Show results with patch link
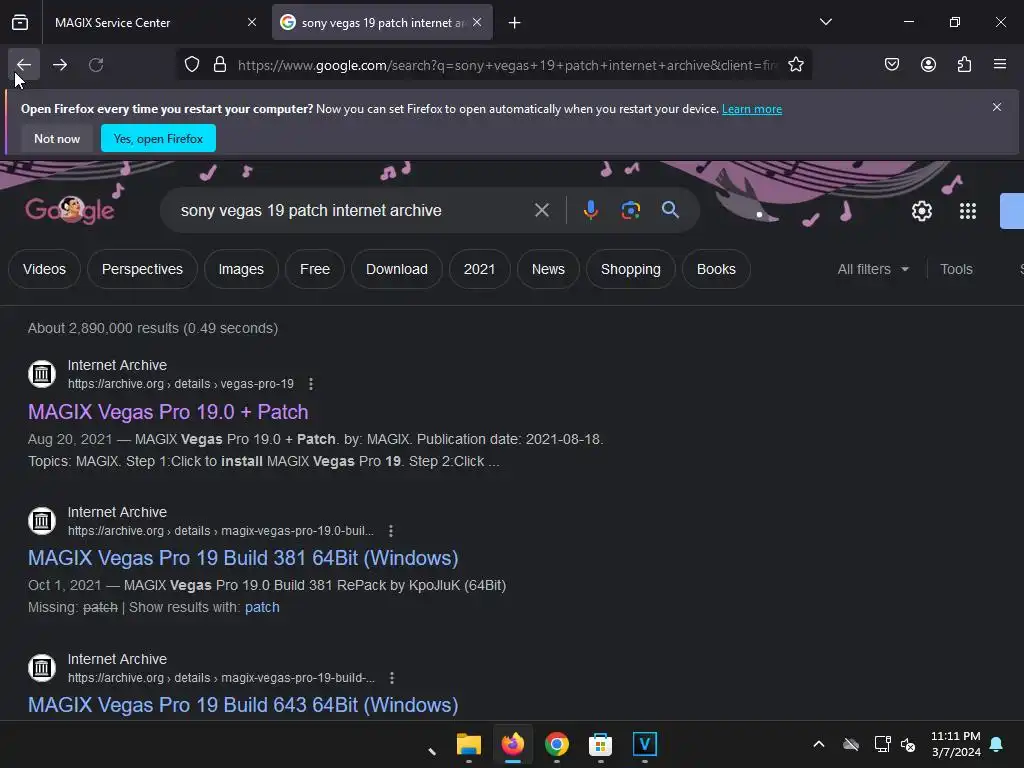Viewport: 1024px width, 768px height. (x=262, y=607)
